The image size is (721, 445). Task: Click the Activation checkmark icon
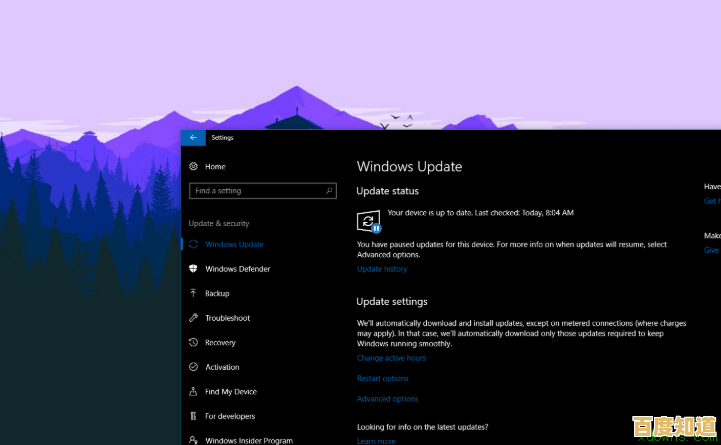pyautogui.click(x=194, y=367)
